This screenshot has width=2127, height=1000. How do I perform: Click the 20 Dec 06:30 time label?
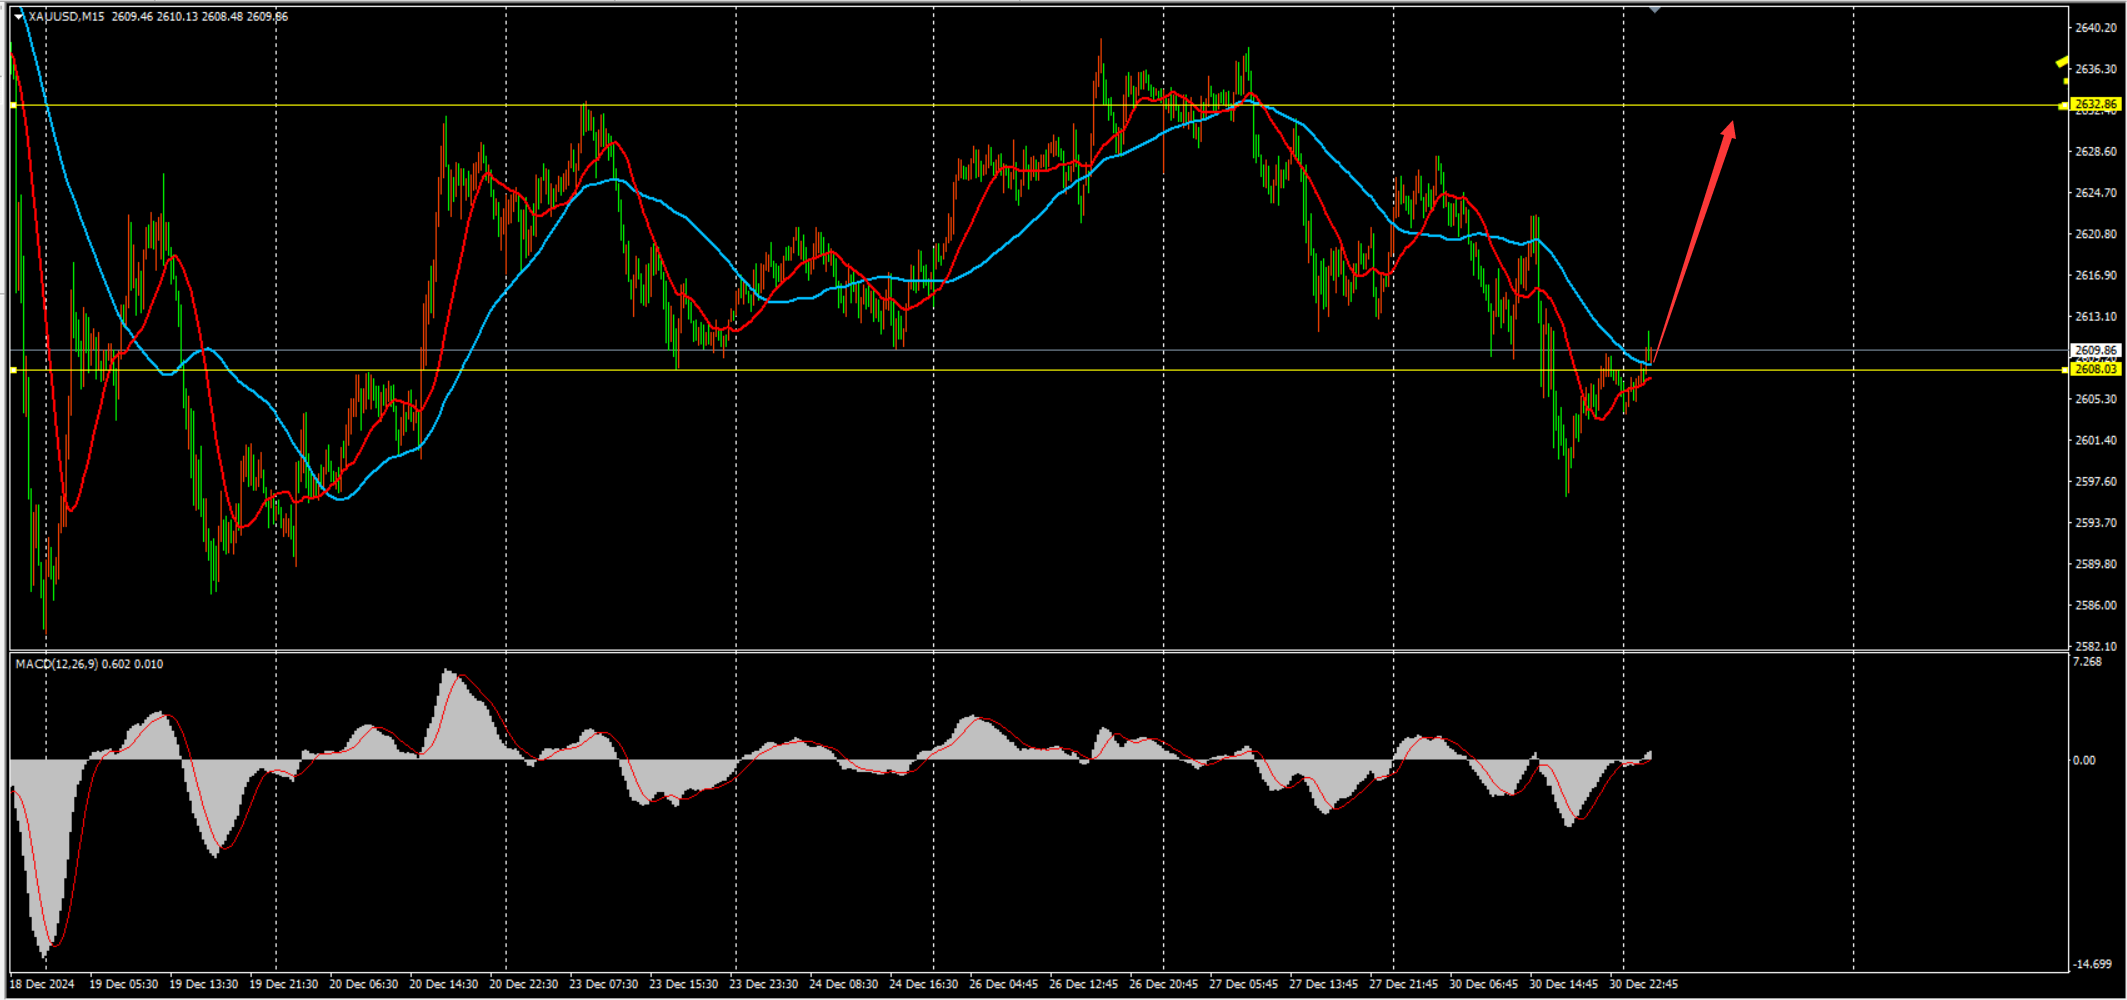(364, 984)
